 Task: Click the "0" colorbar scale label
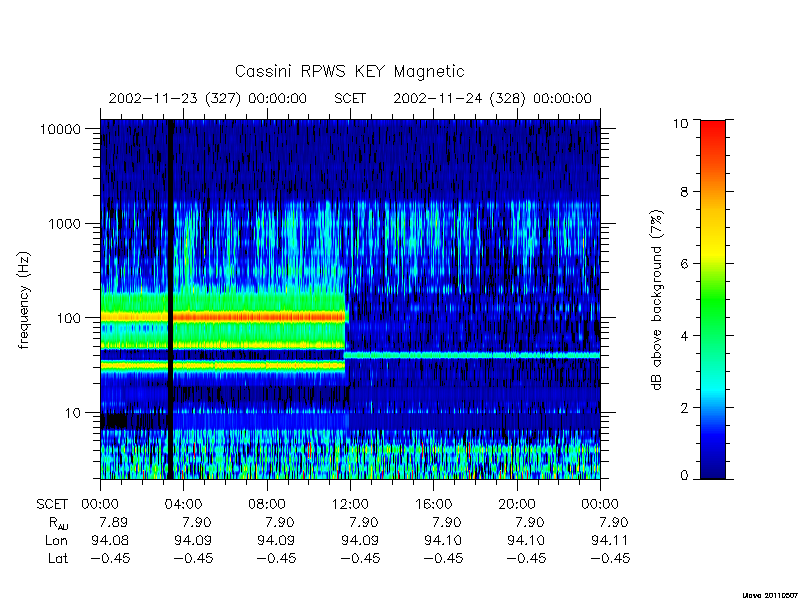[x=684, y=476]
